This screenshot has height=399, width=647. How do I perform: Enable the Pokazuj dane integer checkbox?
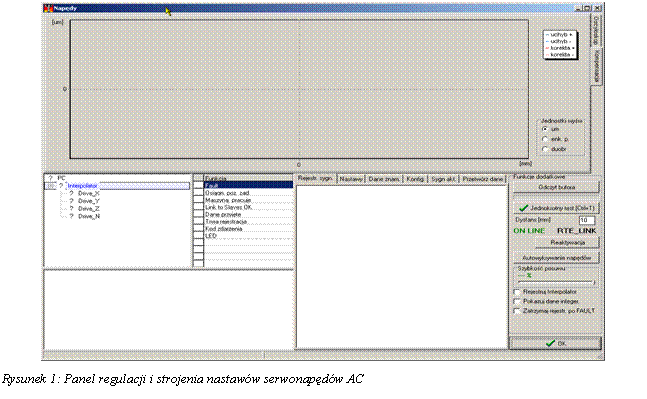pyautogui.click(x=517, y=301)
